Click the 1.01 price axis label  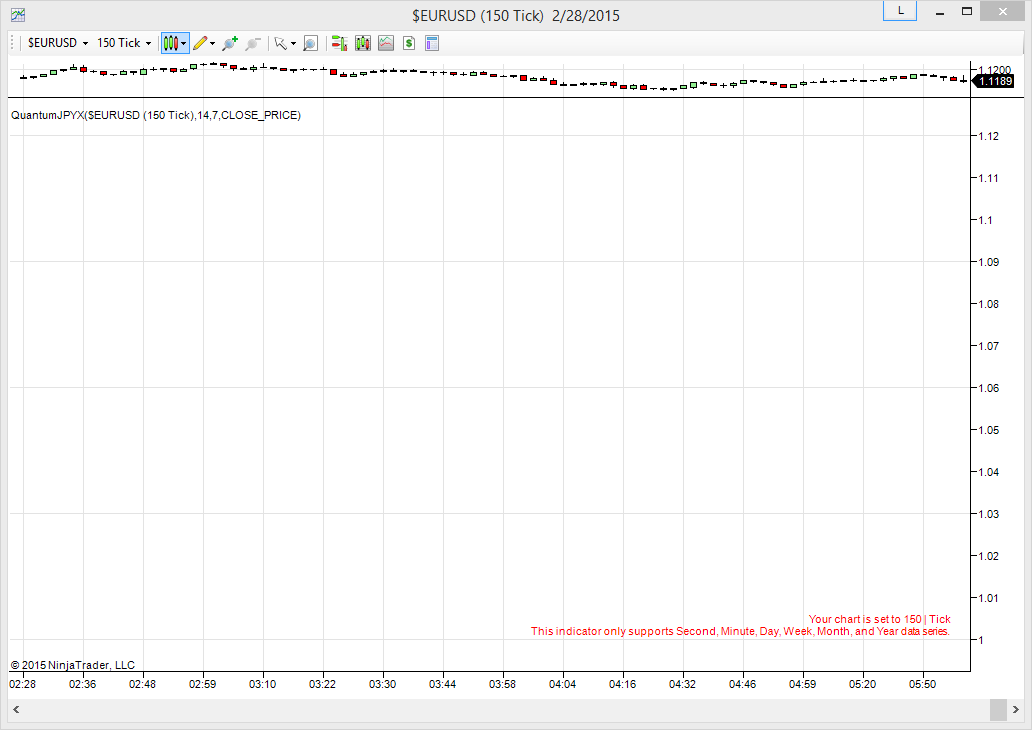[989, 598]
